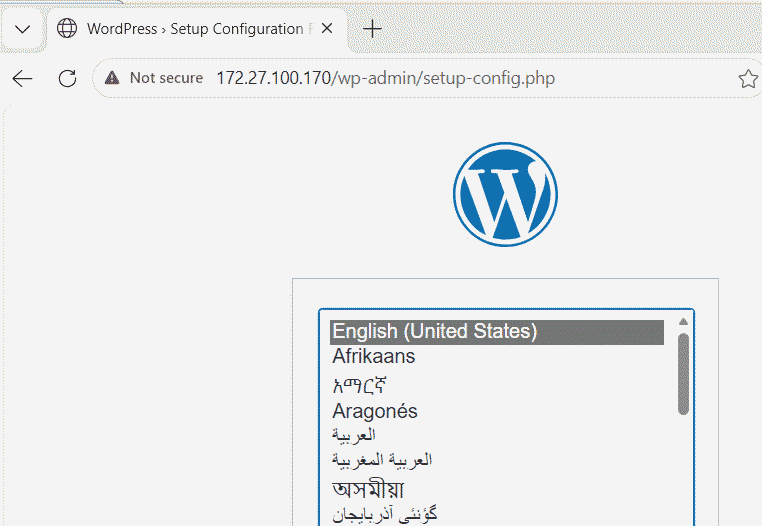Bookmark this page with star icon
Viewport: 762px width, 526px height.
pos(748,78)
